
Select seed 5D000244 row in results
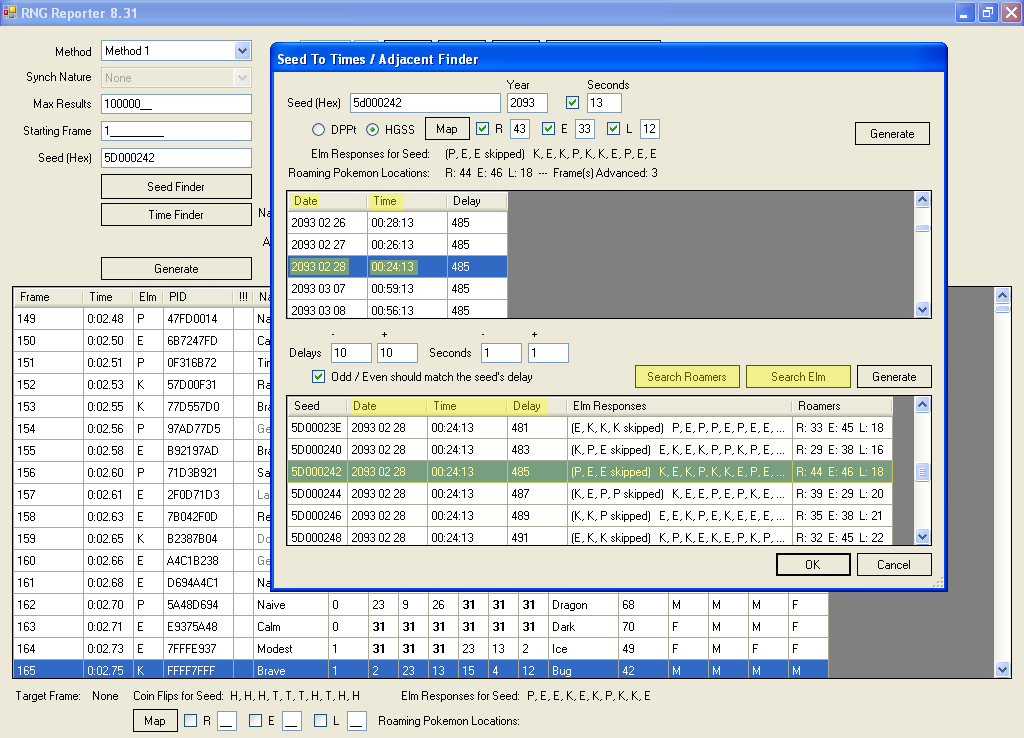pos(317,494)
